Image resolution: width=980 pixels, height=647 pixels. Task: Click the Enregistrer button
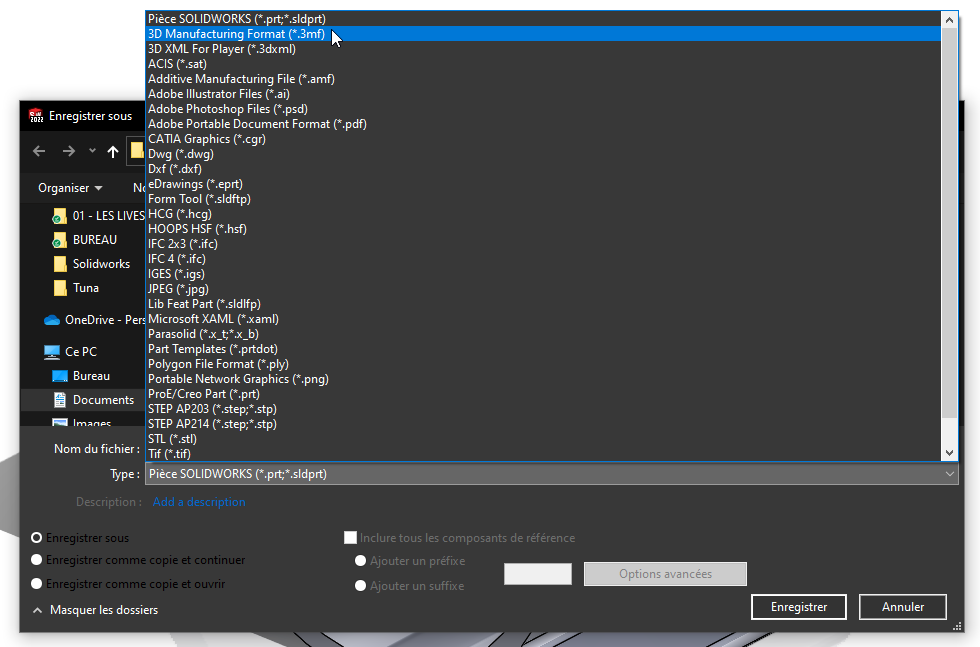pos(799,607)
